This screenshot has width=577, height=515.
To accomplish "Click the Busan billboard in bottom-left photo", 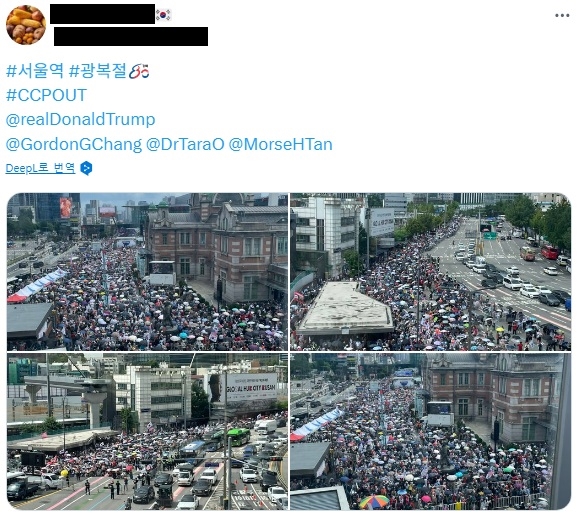I will 251,387.
